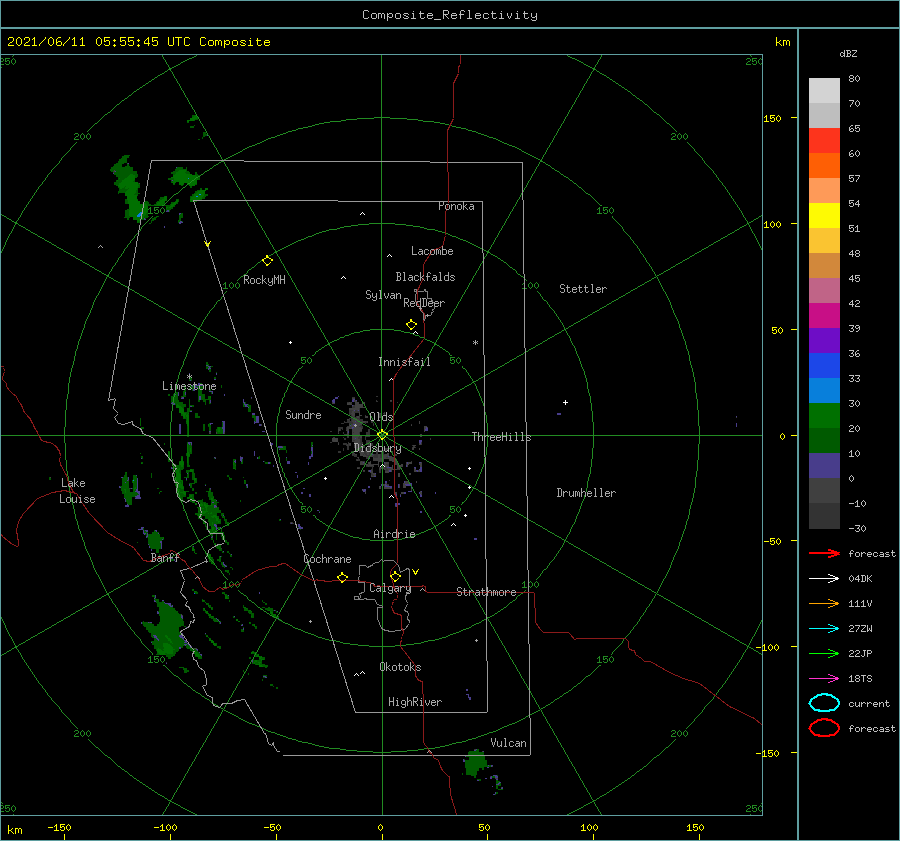Click the asterisk marker above Limestone
Viewport: 900px width, 841px height.
[x=189, y=377]
